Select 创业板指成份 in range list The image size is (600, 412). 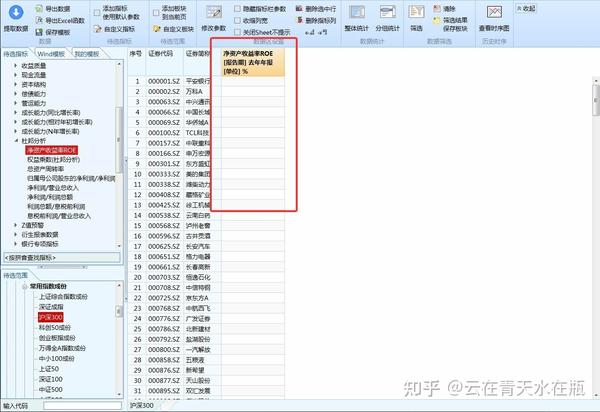pos(57,338)
